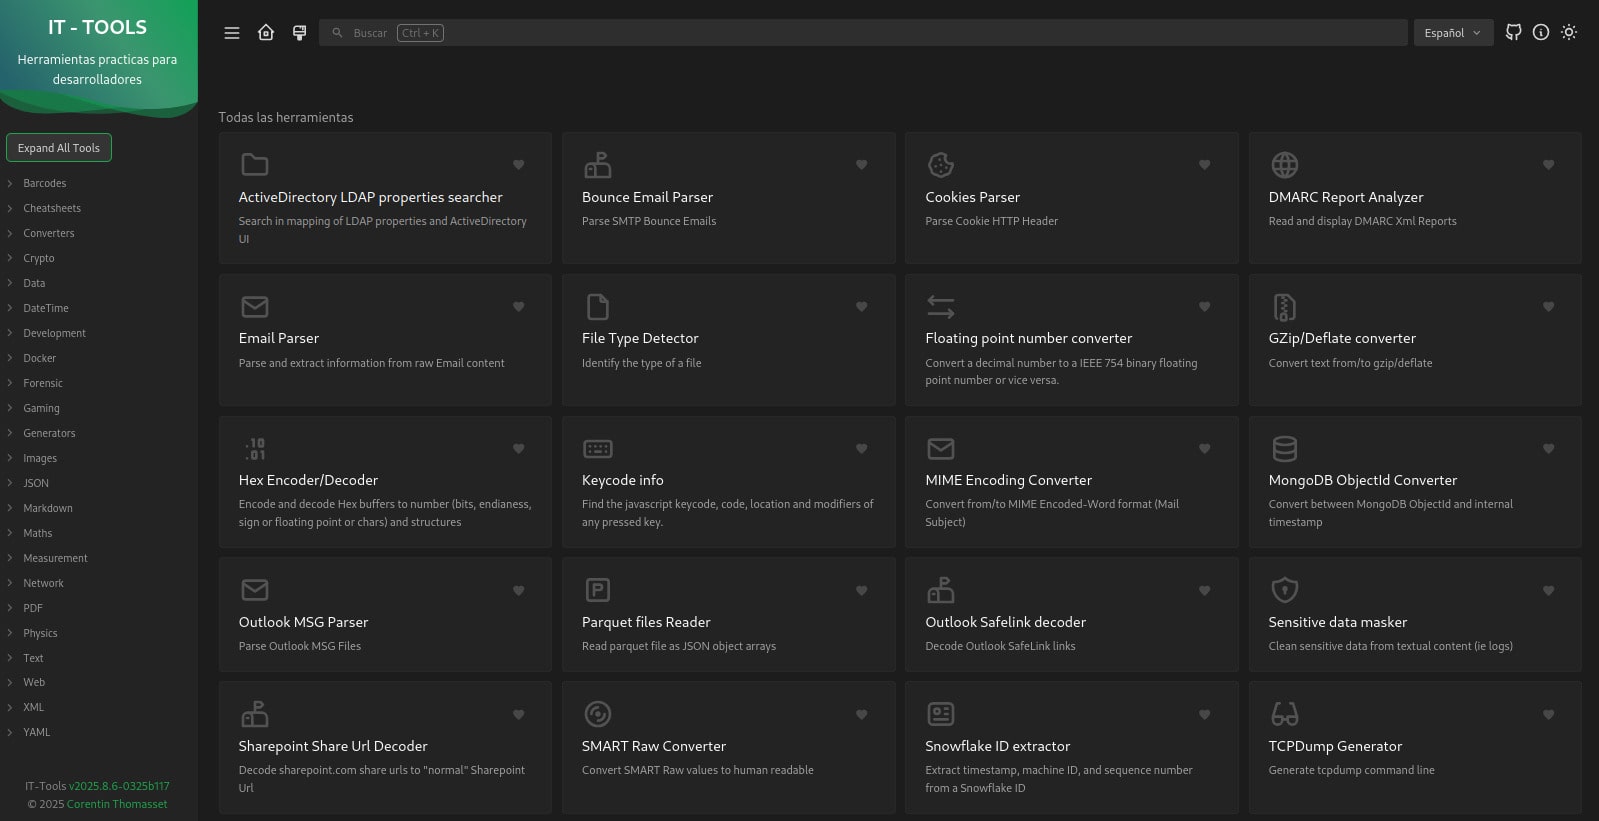
Task: Expand the Crypto category
Action: pyautogui.click(x=39, y=258)
